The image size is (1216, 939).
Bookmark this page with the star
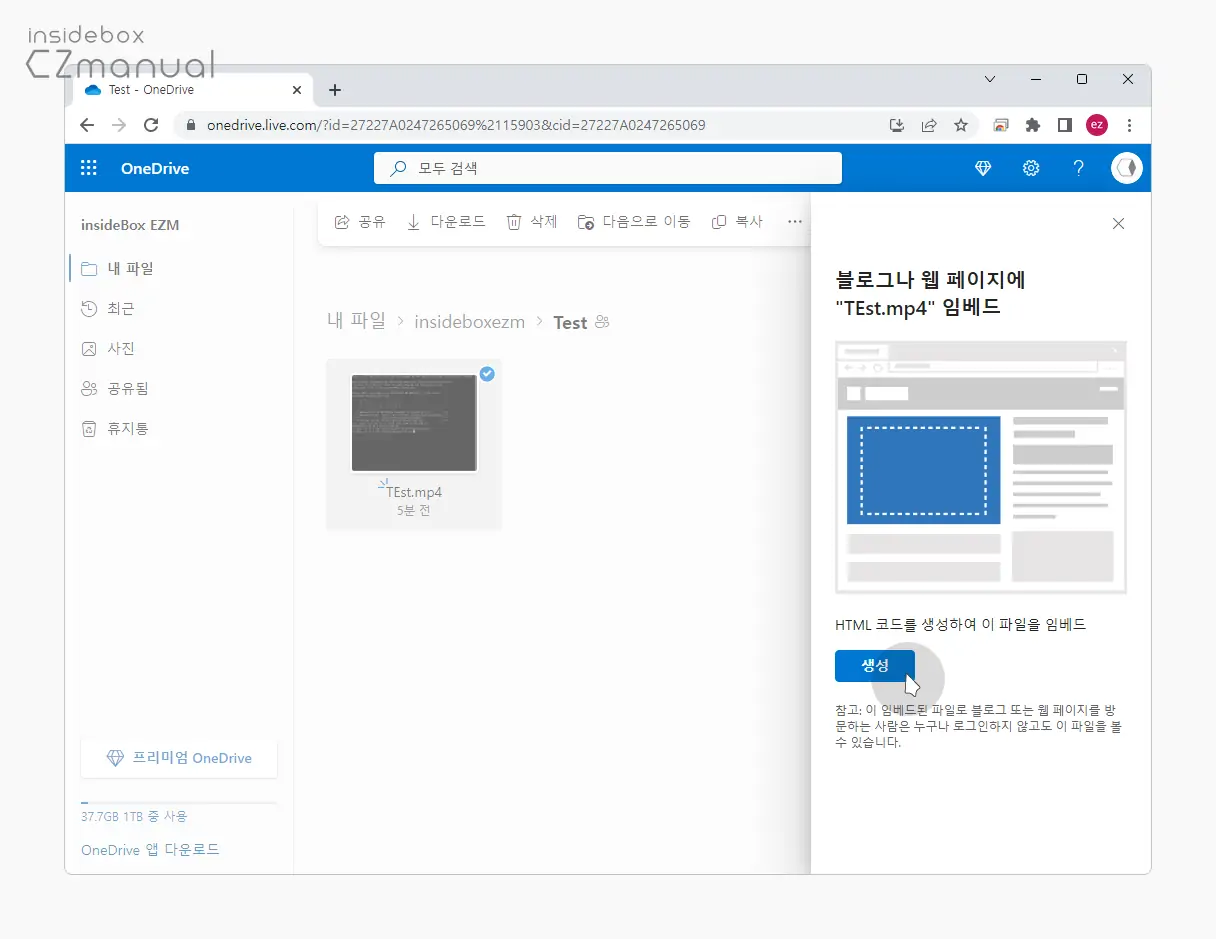coord(961,125)
